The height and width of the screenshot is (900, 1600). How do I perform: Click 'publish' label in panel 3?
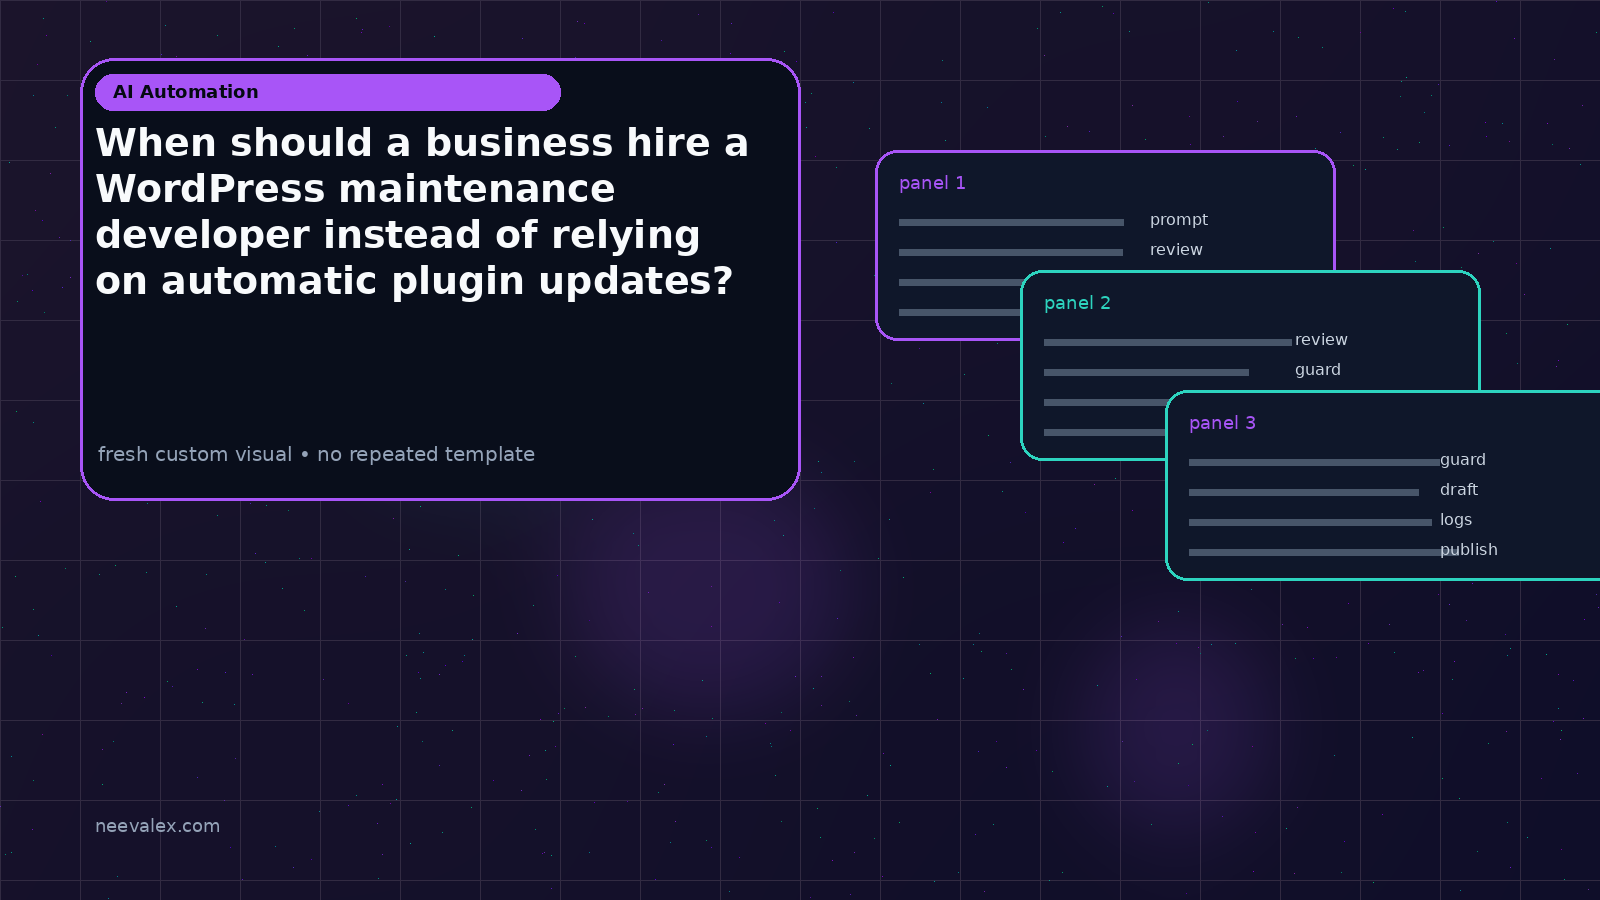click(x=1469, y=550)
